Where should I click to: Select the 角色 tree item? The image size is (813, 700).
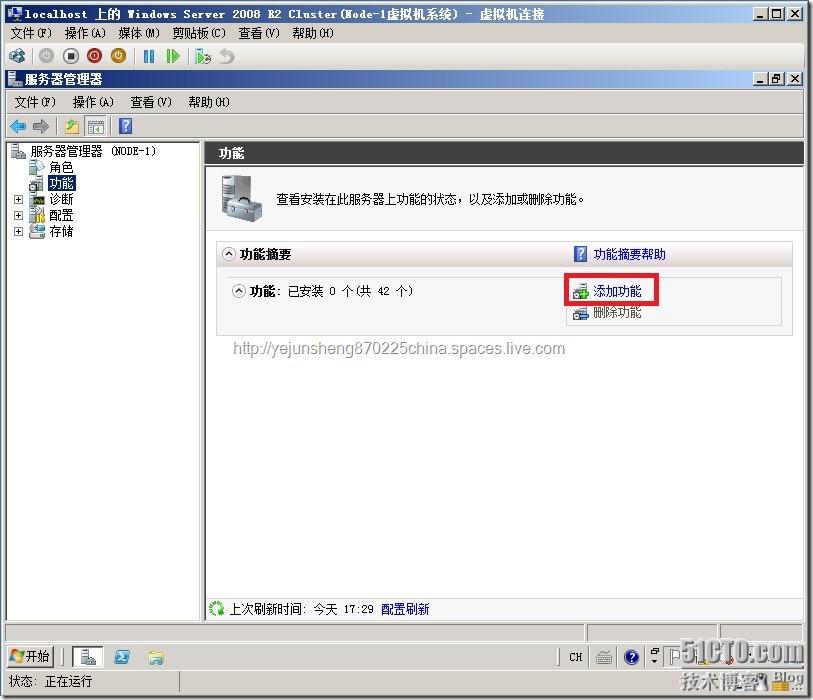(x=61, y=167)
